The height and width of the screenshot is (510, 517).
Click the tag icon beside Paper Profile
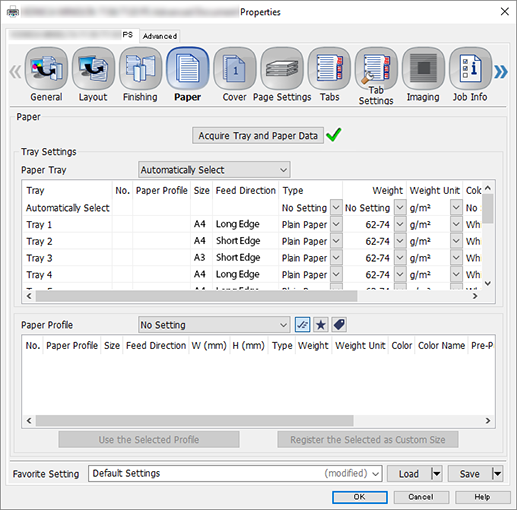[339, 325]
